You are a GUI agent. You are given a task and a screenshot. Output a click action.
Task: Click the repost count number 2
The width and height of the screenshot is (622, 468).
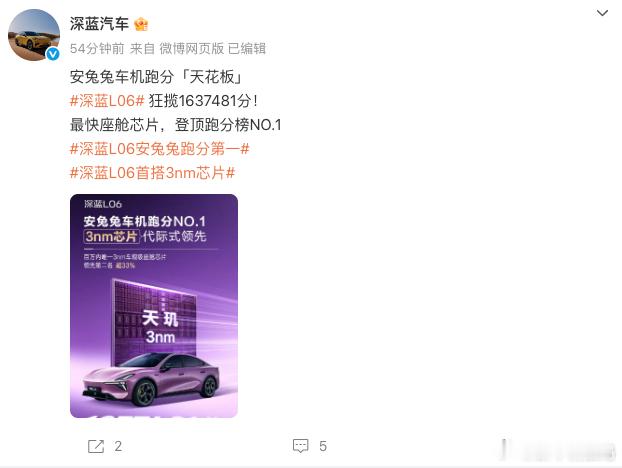click(x=118, y=446)
